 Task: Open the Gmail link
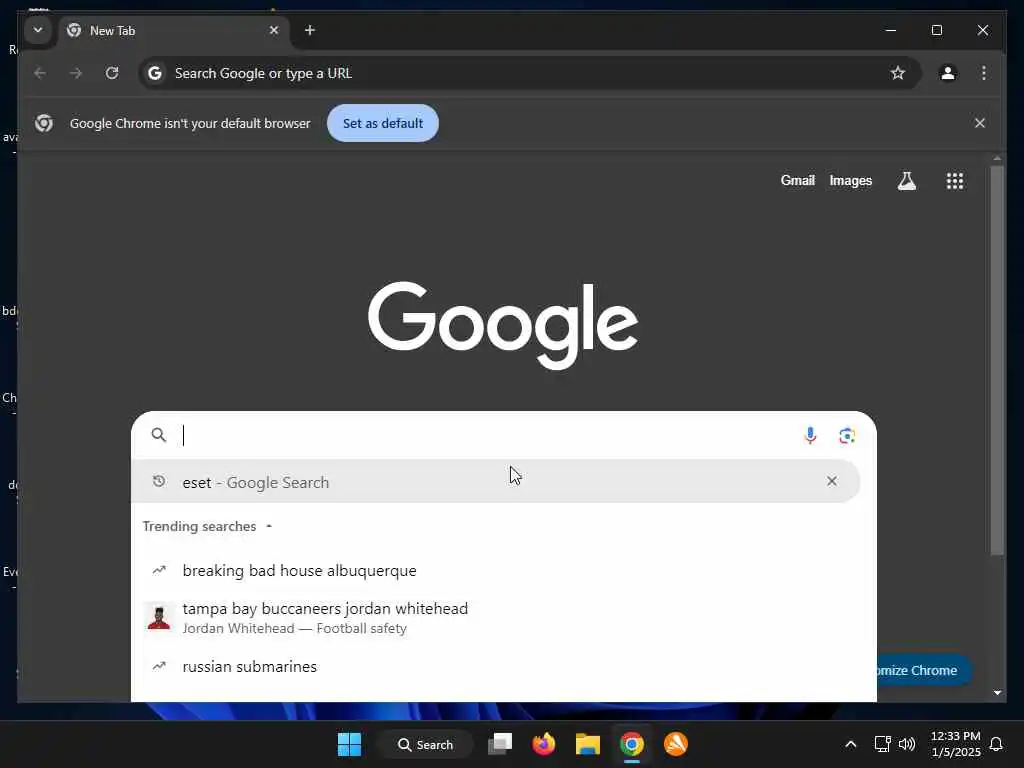(797, 180)
